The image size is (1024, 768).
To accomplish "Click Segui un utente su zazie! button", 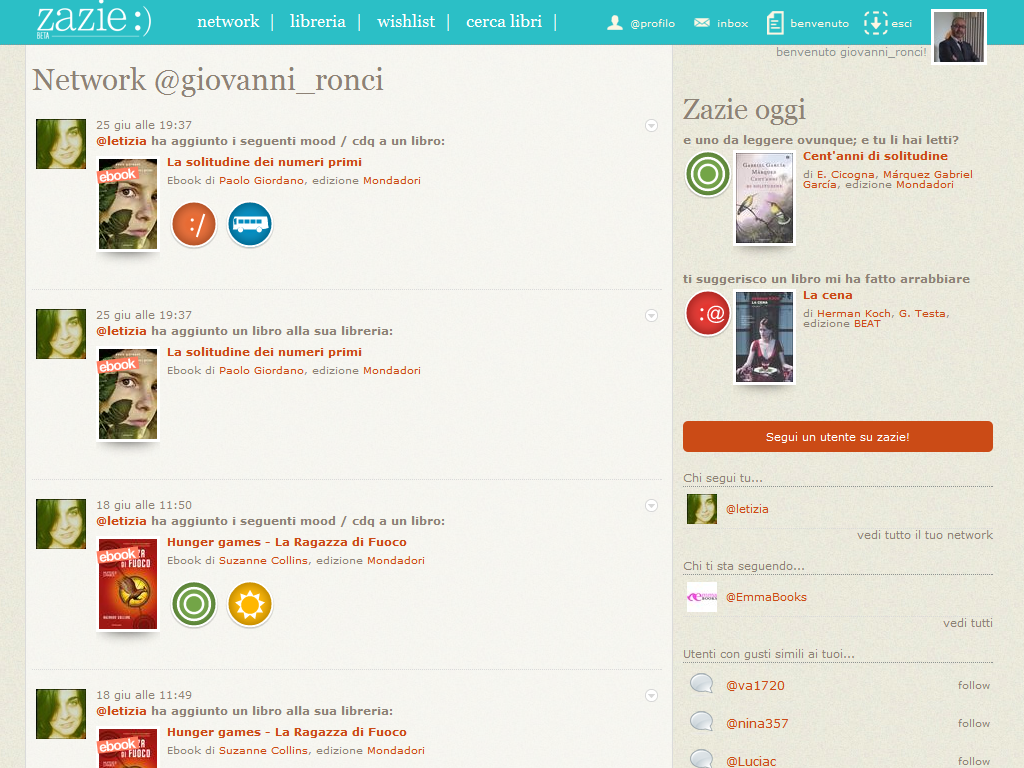I will (x=838, y=436).
